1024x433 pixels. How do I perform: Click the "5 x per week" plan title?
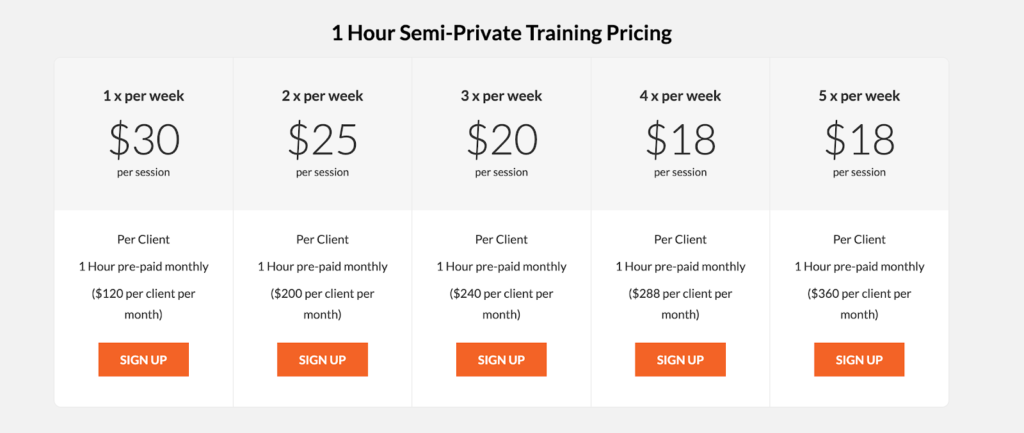click(859, 96)
